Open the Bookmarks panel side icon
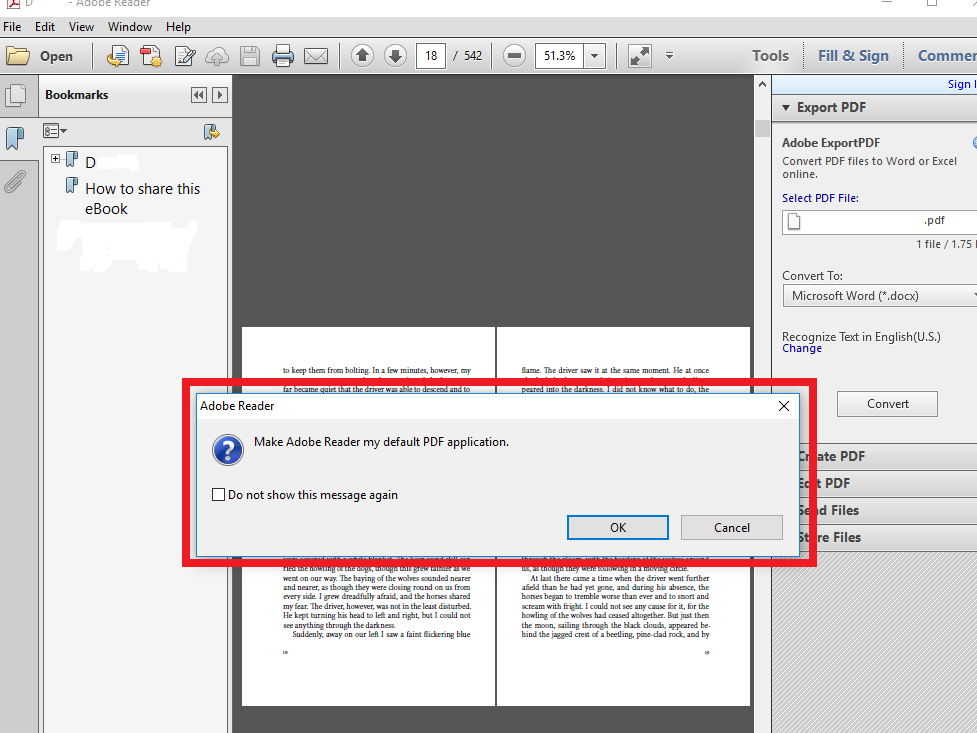 (15, 138)
